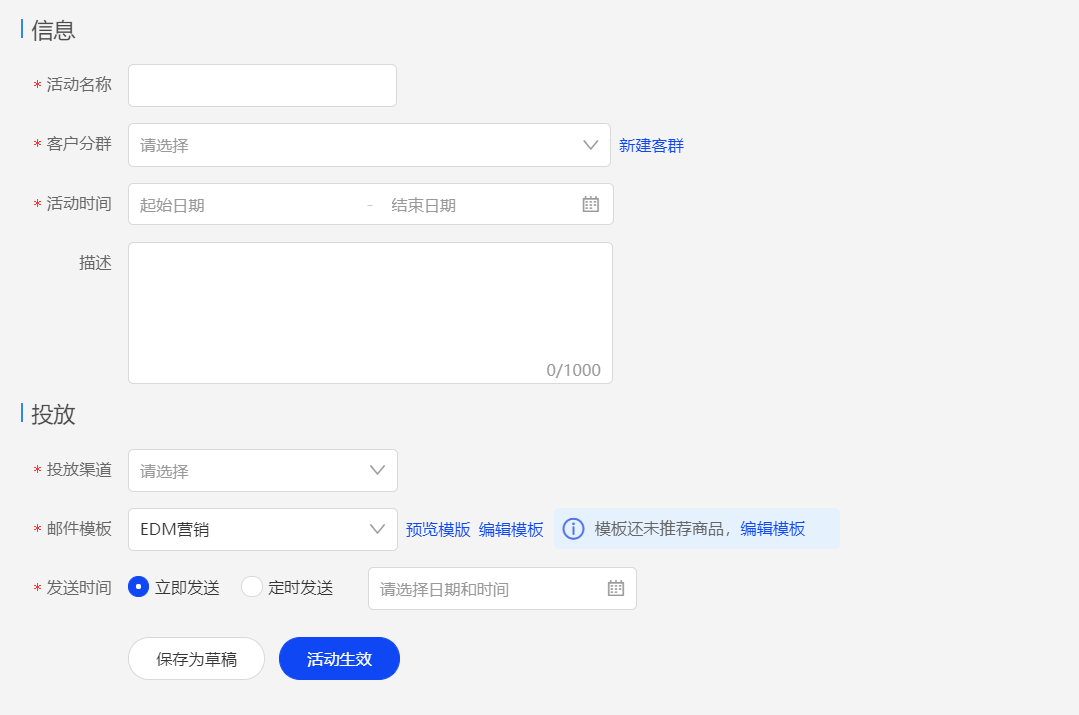The width and height of the screenshot is (1079, 715).
Task: Click 编辑模板 beside 预览模版
Action: click(514, 529)
